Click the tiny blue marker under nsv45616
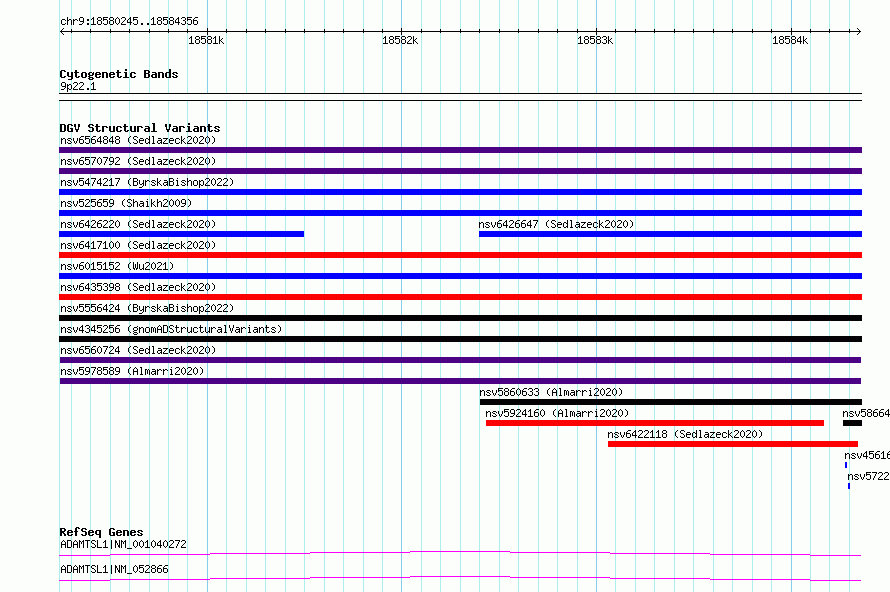 (846, 465)
